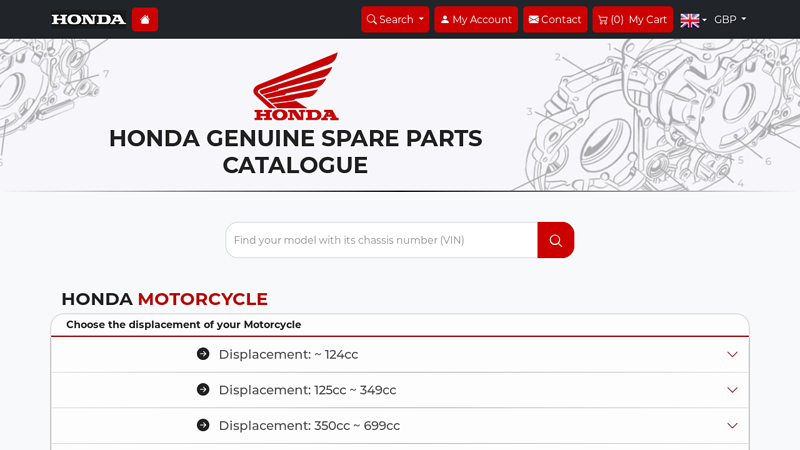800x450 pixels.
Task: Click chevron at right of 125cc ~ 349cc row
Action: click(x=732, y=390)
